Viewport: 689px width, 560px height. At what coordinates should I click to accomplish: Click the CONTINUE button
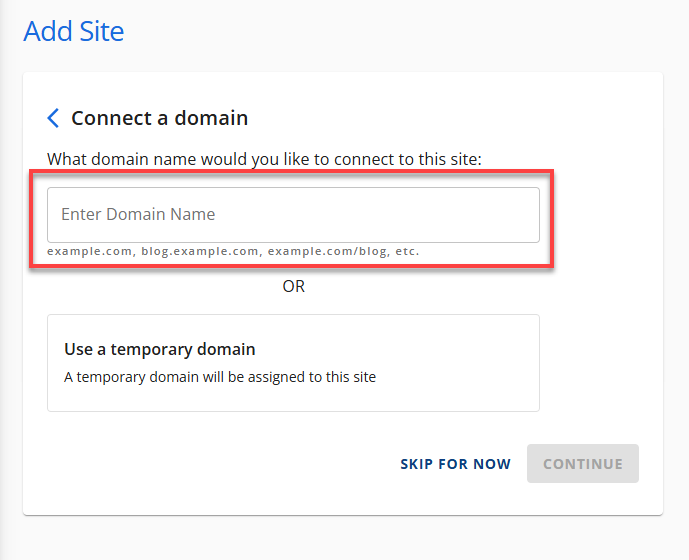(x=583, y=464)
